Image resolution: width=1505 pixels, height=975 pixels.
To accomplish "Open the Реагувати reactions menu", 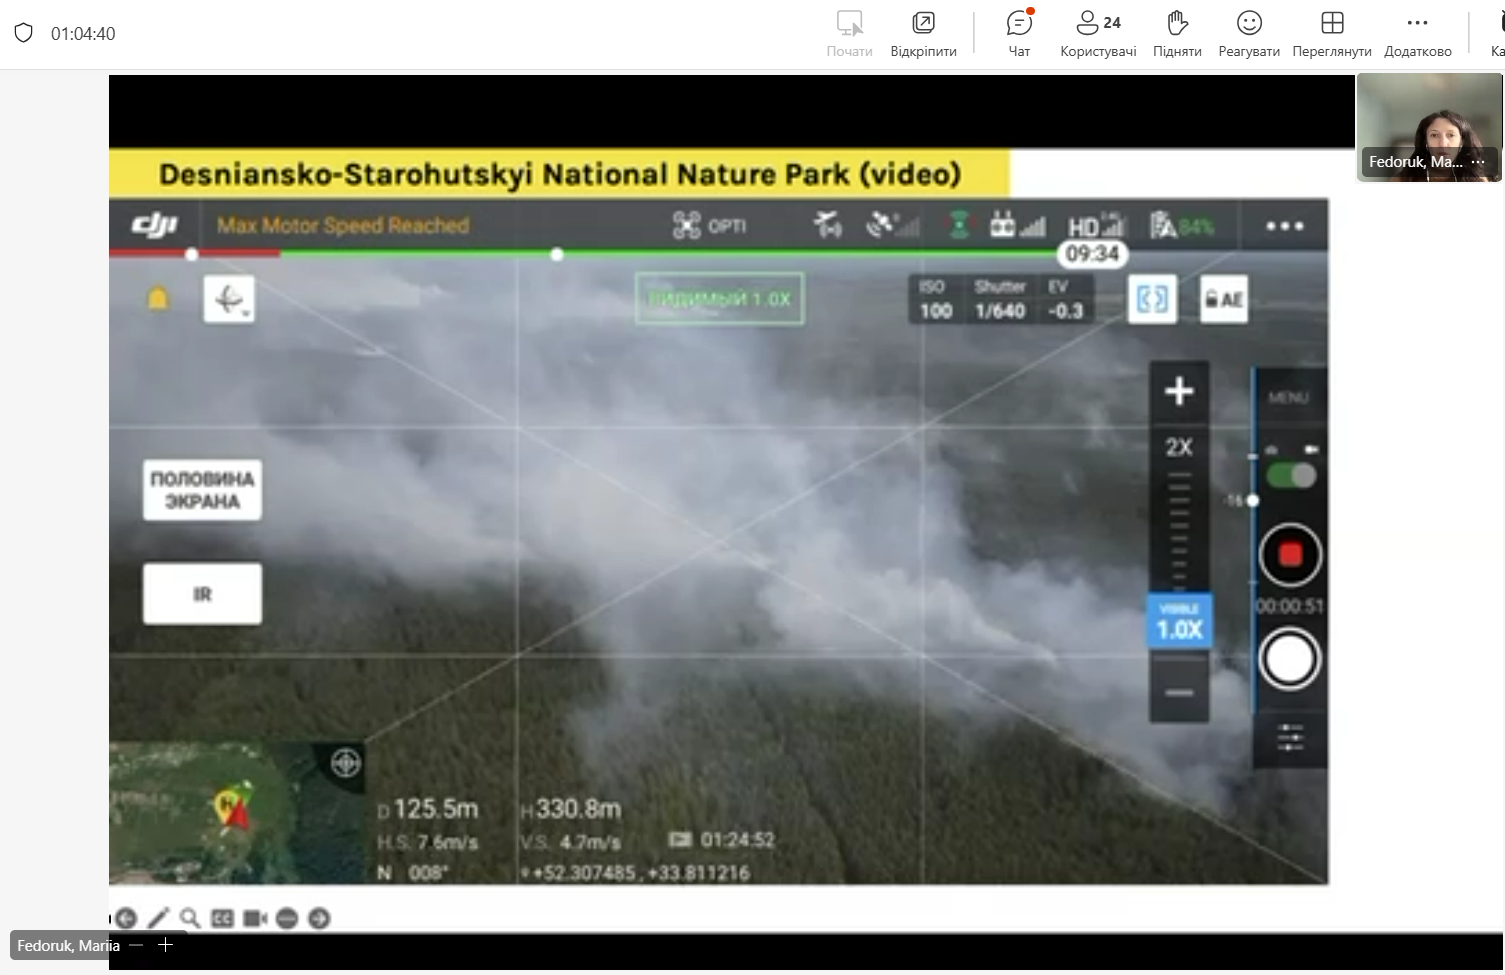I will point(1249,33).
